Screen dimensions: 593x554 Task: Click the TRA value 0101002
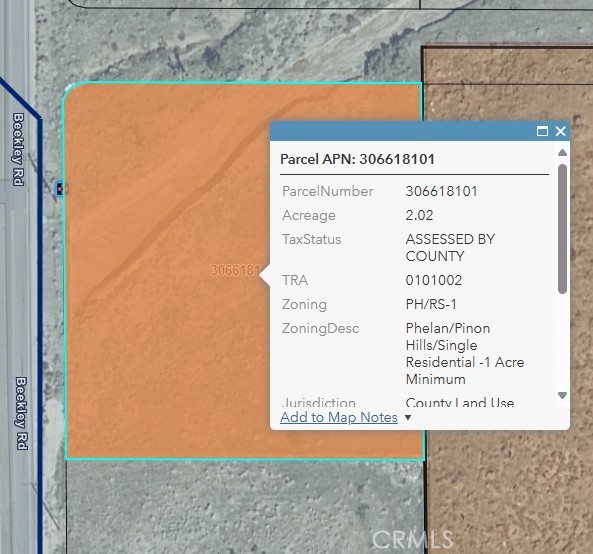coord(434,280)
